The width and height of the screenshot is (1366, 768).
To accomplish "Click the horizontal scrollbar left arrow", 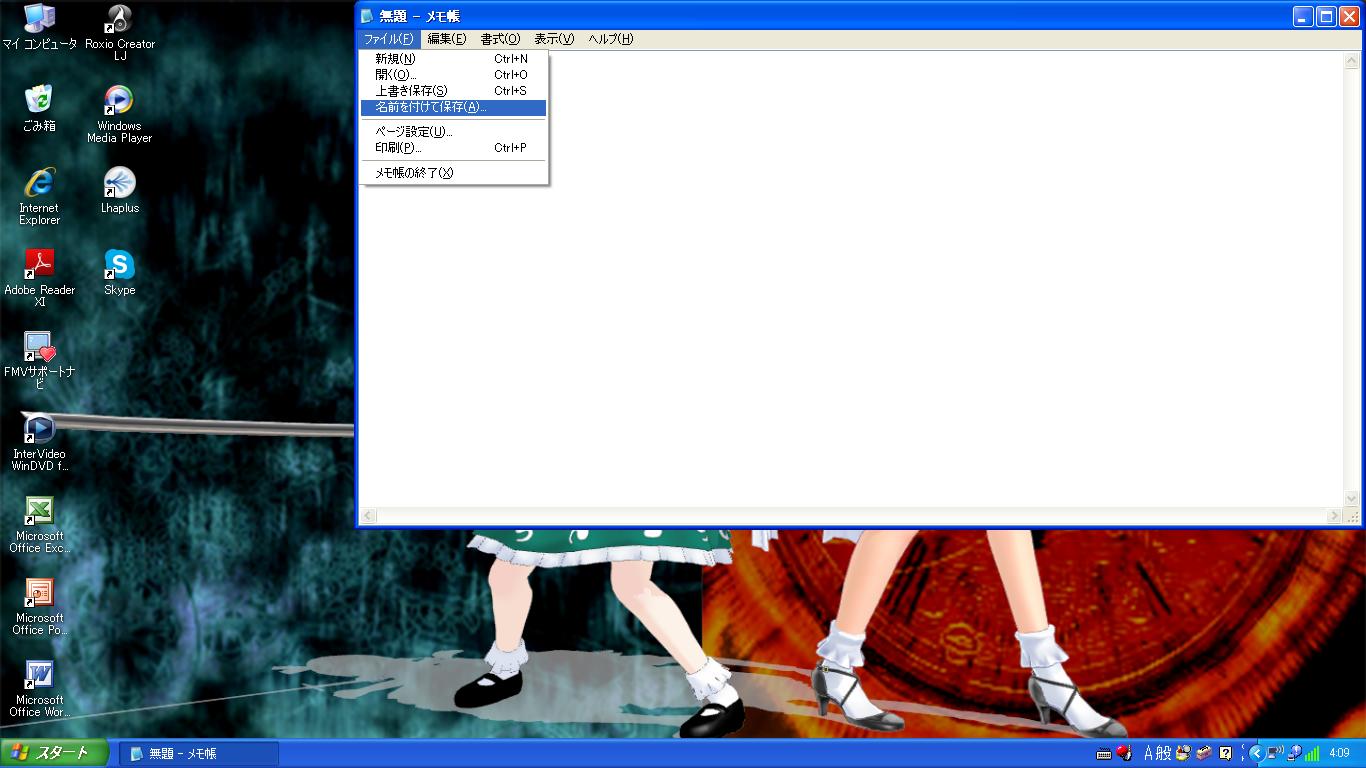I will click(x=368, y=516).
